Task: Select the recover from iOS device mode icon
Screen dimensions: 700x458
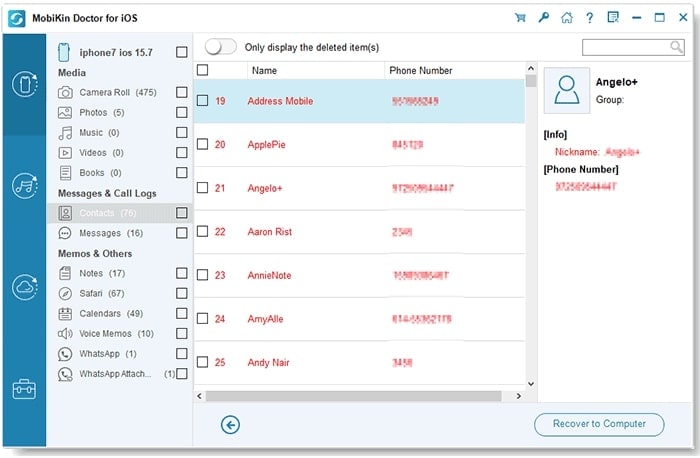Action: [x=25, y=84]
